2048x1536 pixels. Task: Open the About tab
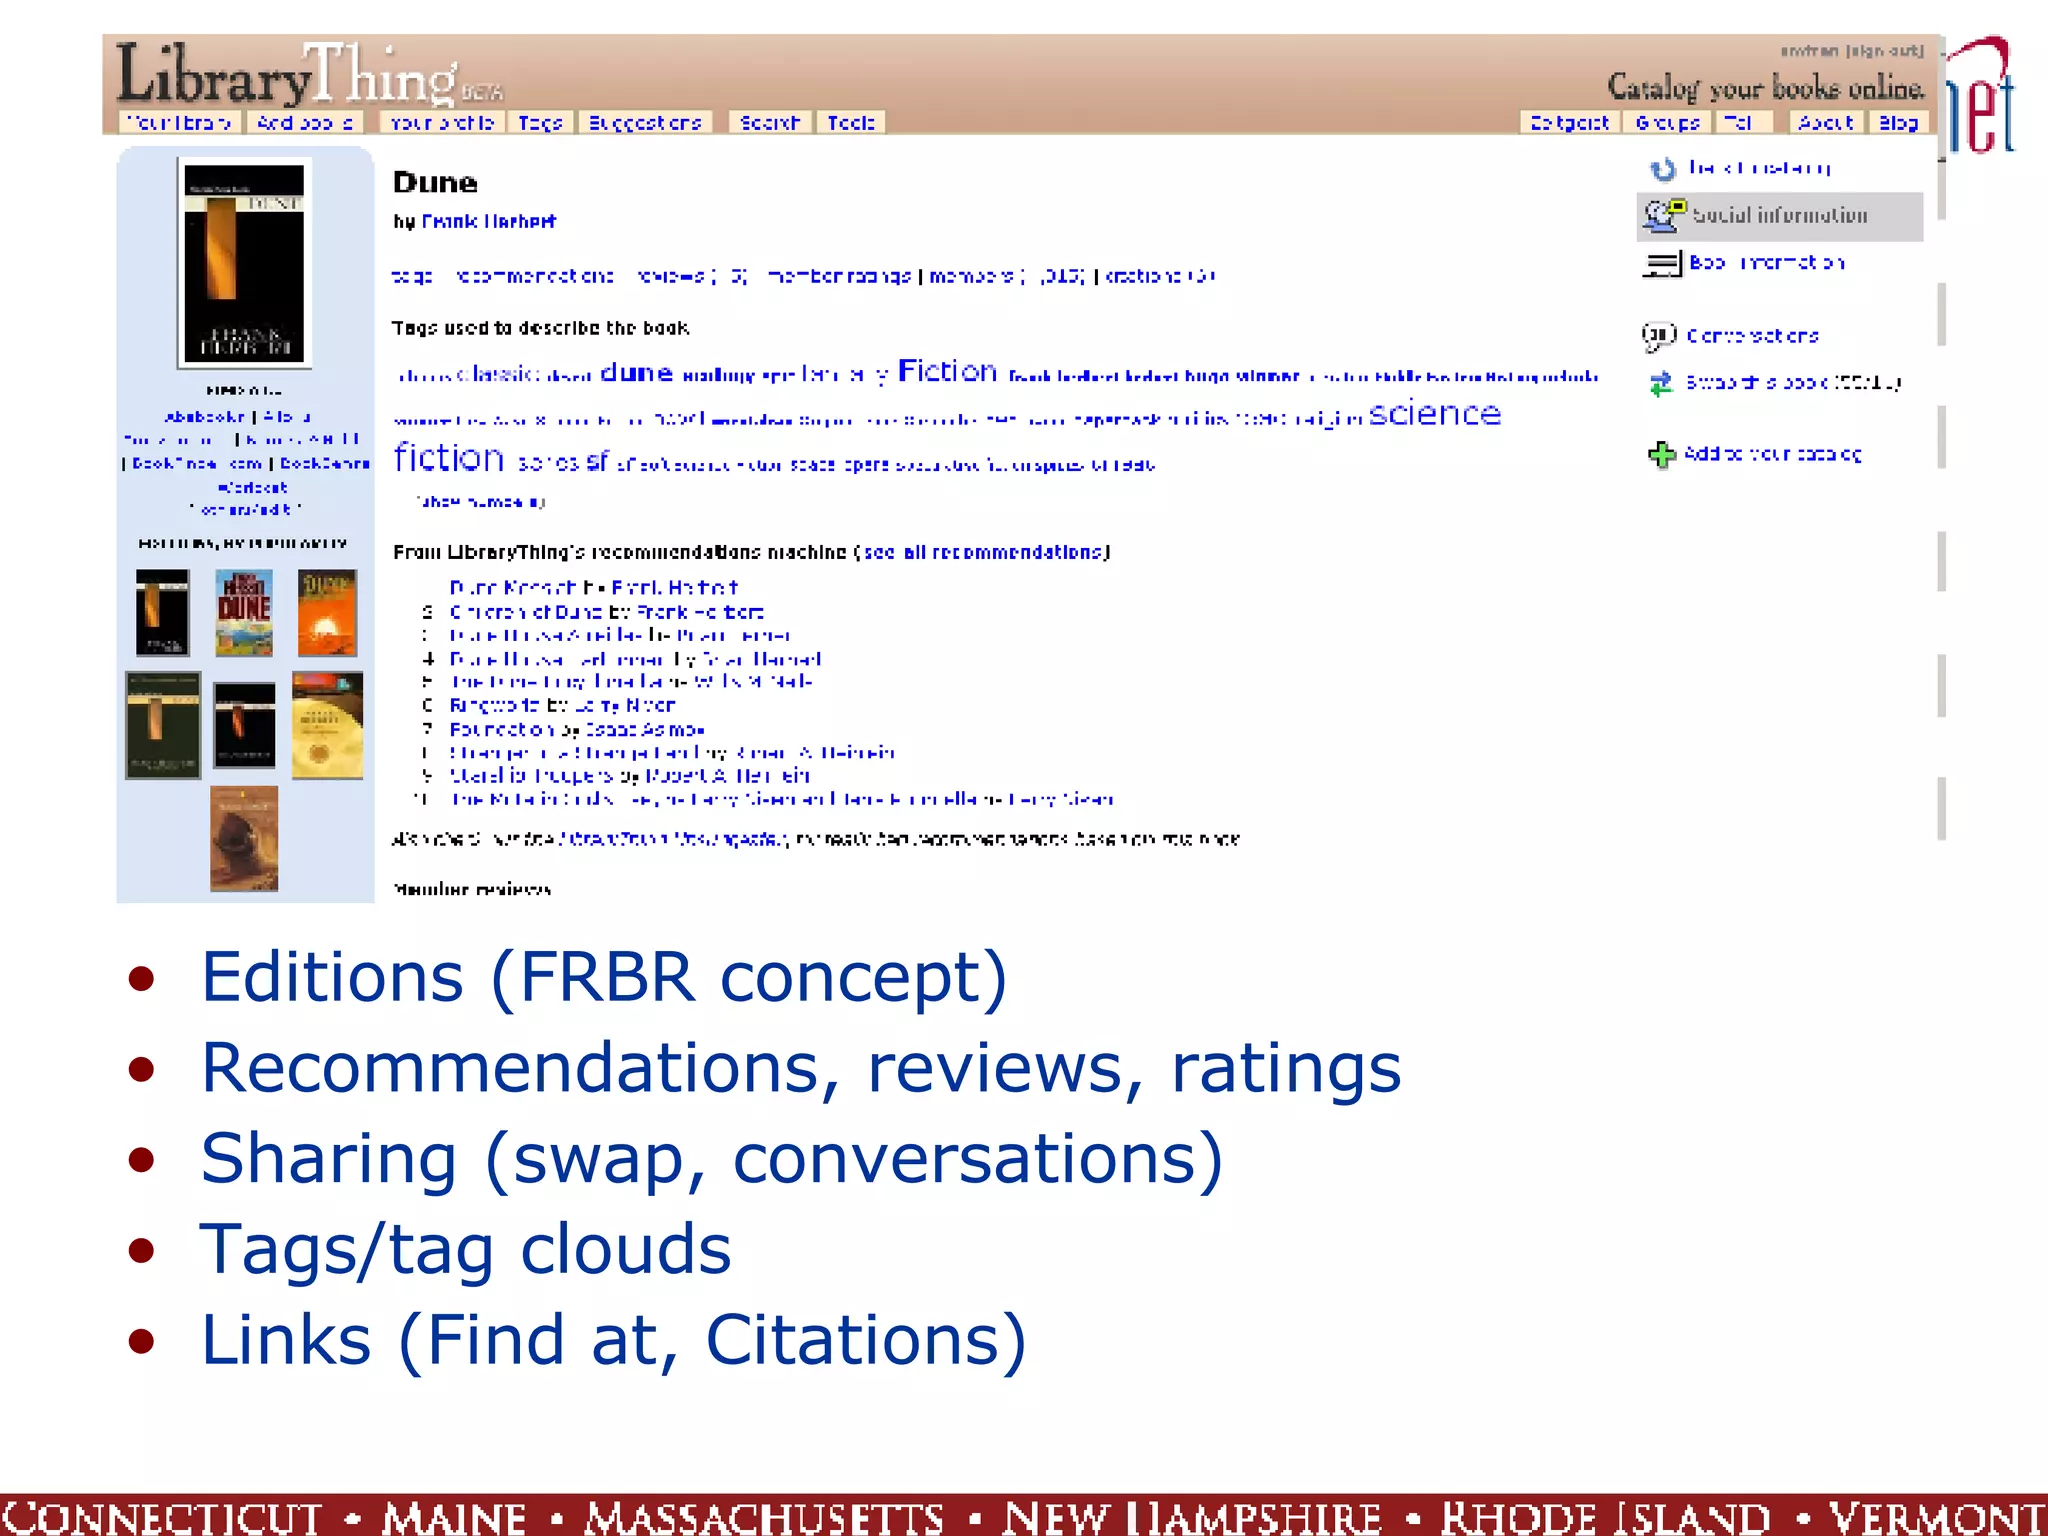tap(1826, 122)
